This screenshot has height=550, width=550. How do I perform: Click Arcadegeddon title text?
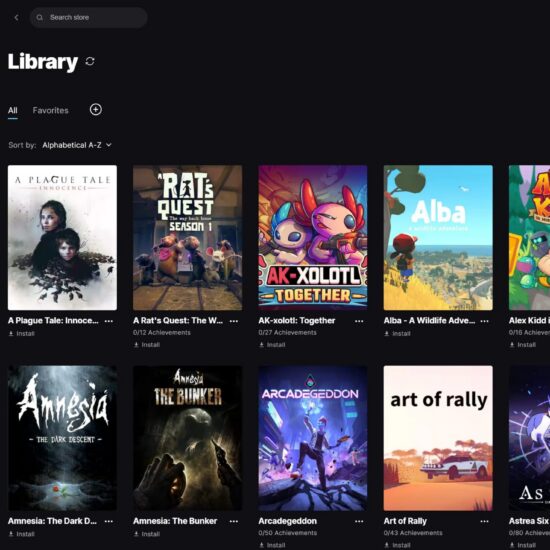pos(288,521)
